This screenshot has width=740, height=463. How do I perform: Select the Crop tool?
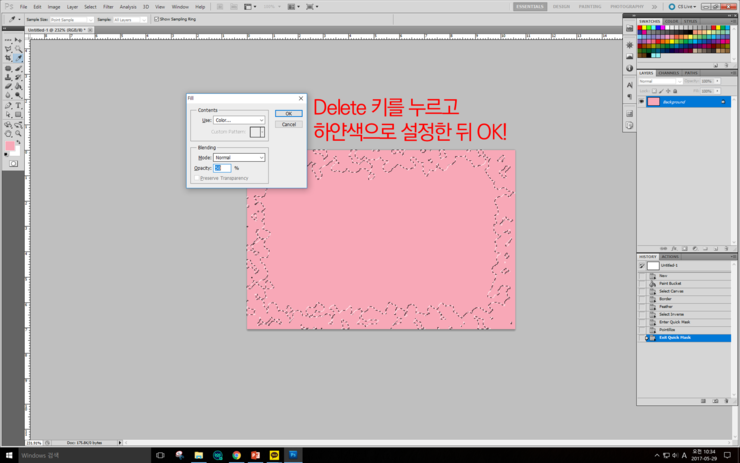click(8, 58)
